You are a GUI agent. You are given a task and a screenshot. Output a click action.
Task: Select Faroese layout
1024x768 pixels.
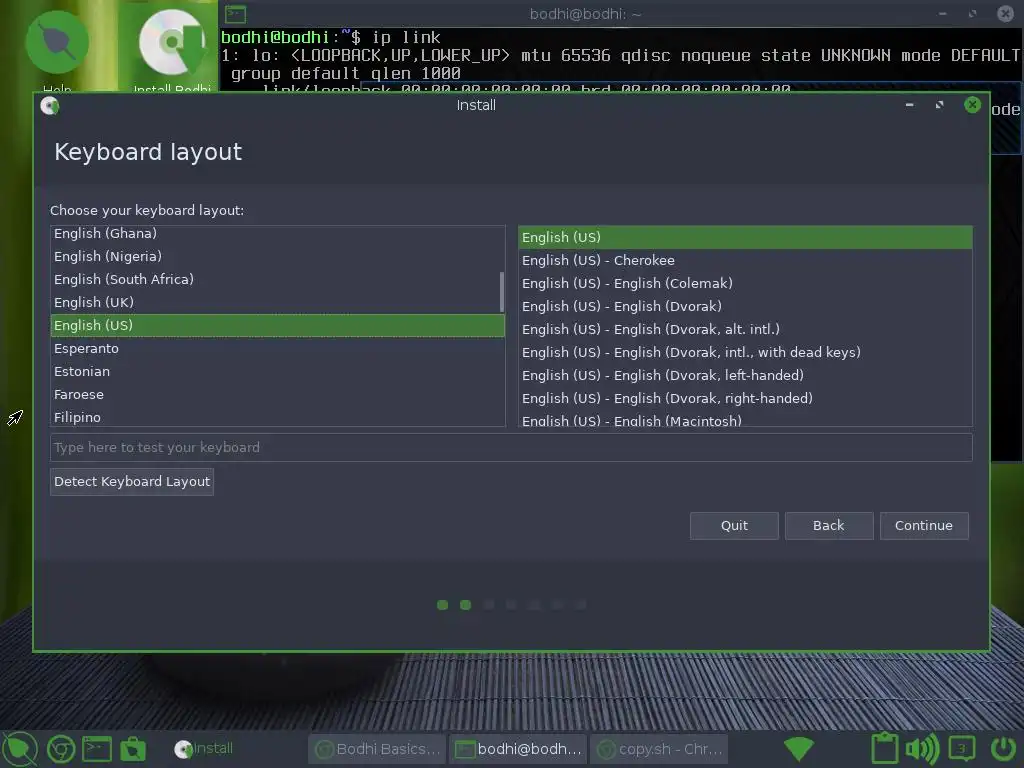tap(278, 394)
